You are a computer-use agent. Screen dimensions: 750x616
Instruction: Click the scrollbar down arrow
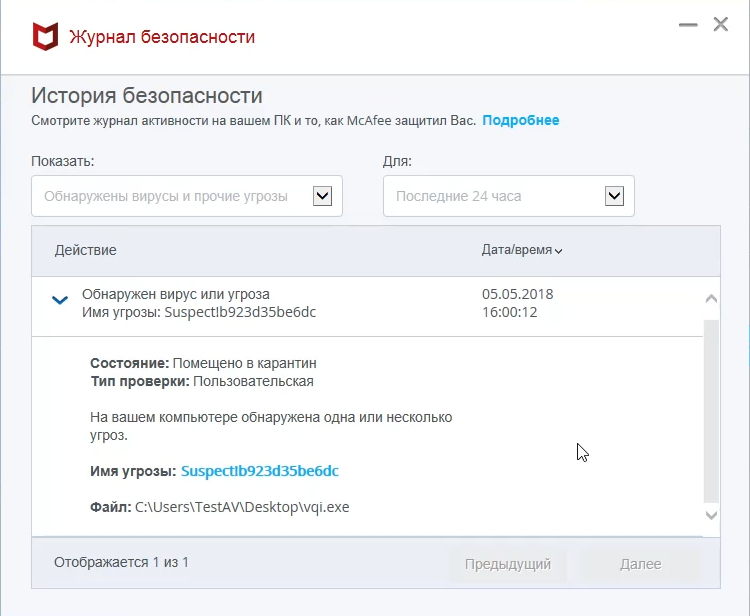click(711, 515)
